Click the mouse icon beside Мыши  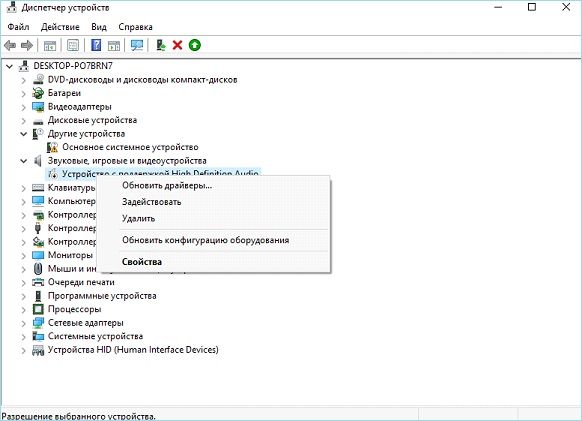click(38, 268)
